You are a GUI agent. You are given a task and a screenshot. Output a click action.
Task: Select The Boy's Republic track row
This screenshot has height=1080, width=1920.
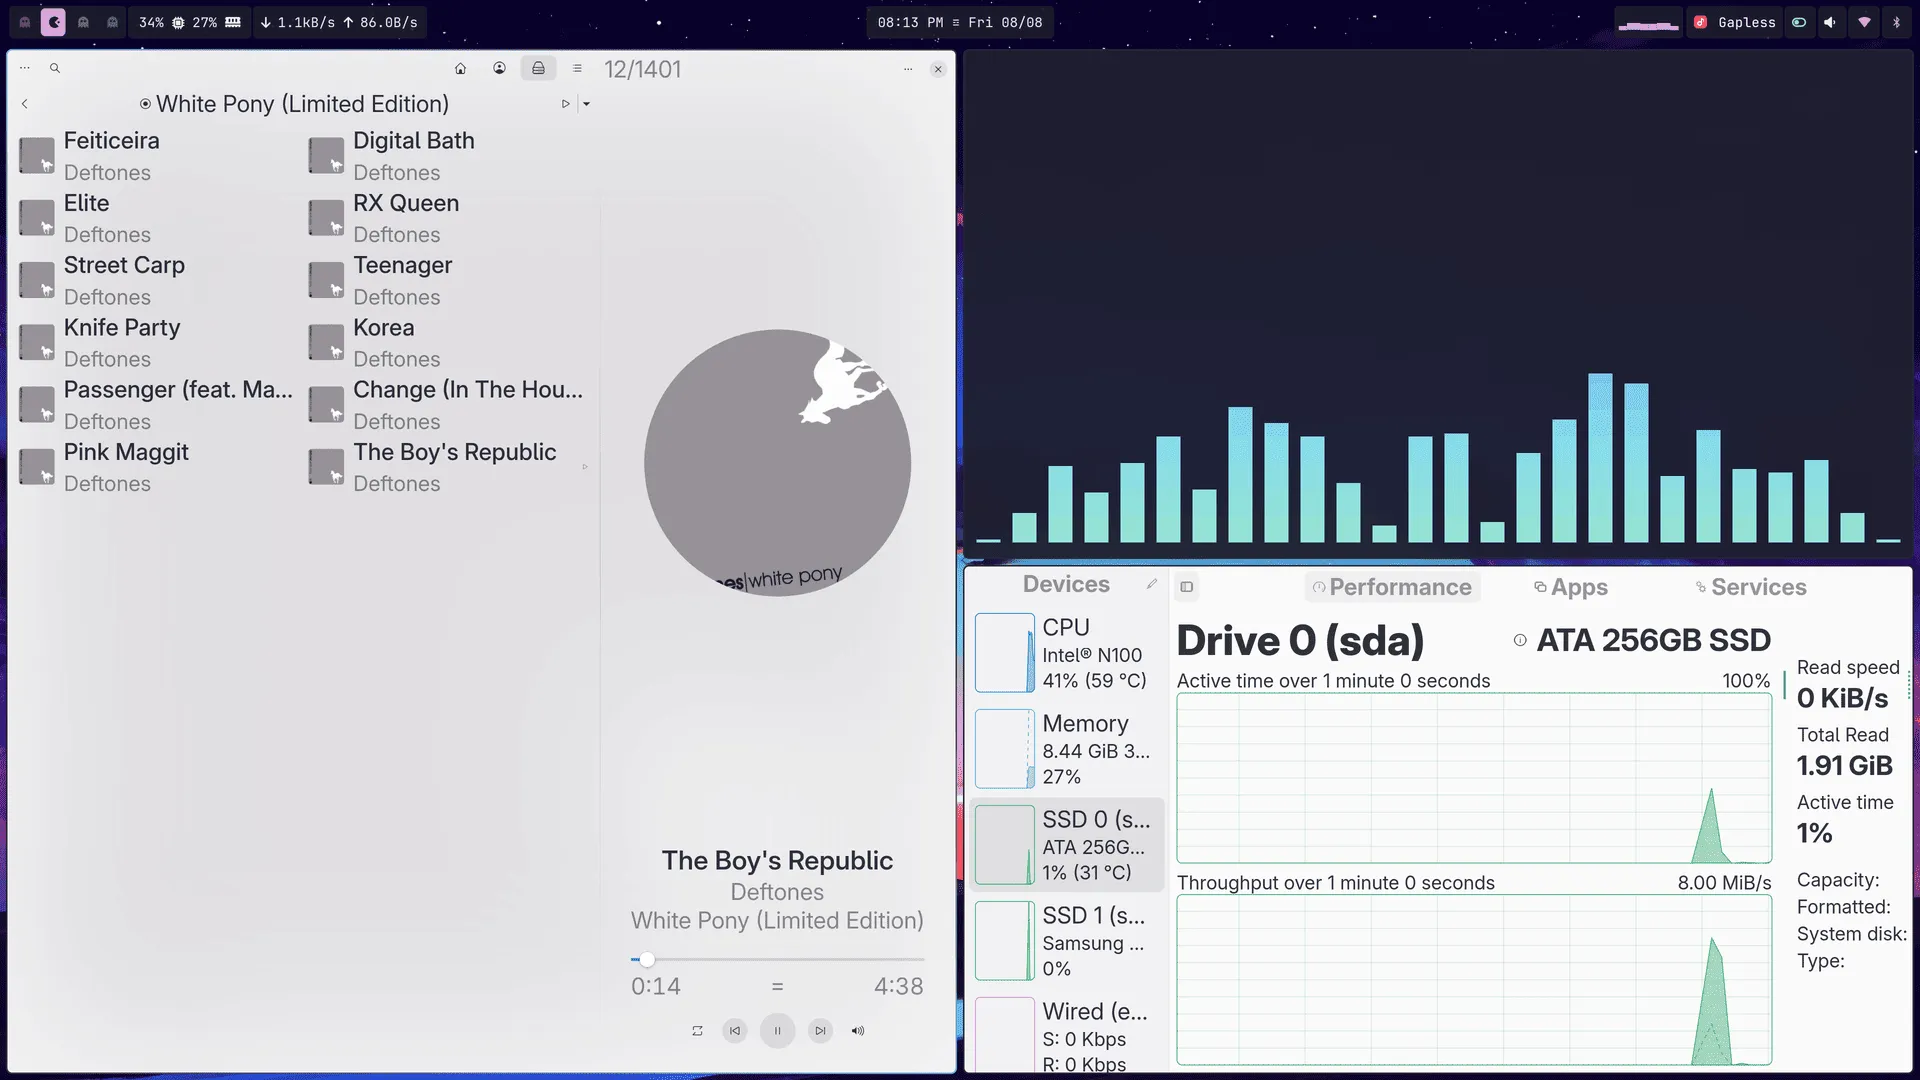tap(447, 467)
